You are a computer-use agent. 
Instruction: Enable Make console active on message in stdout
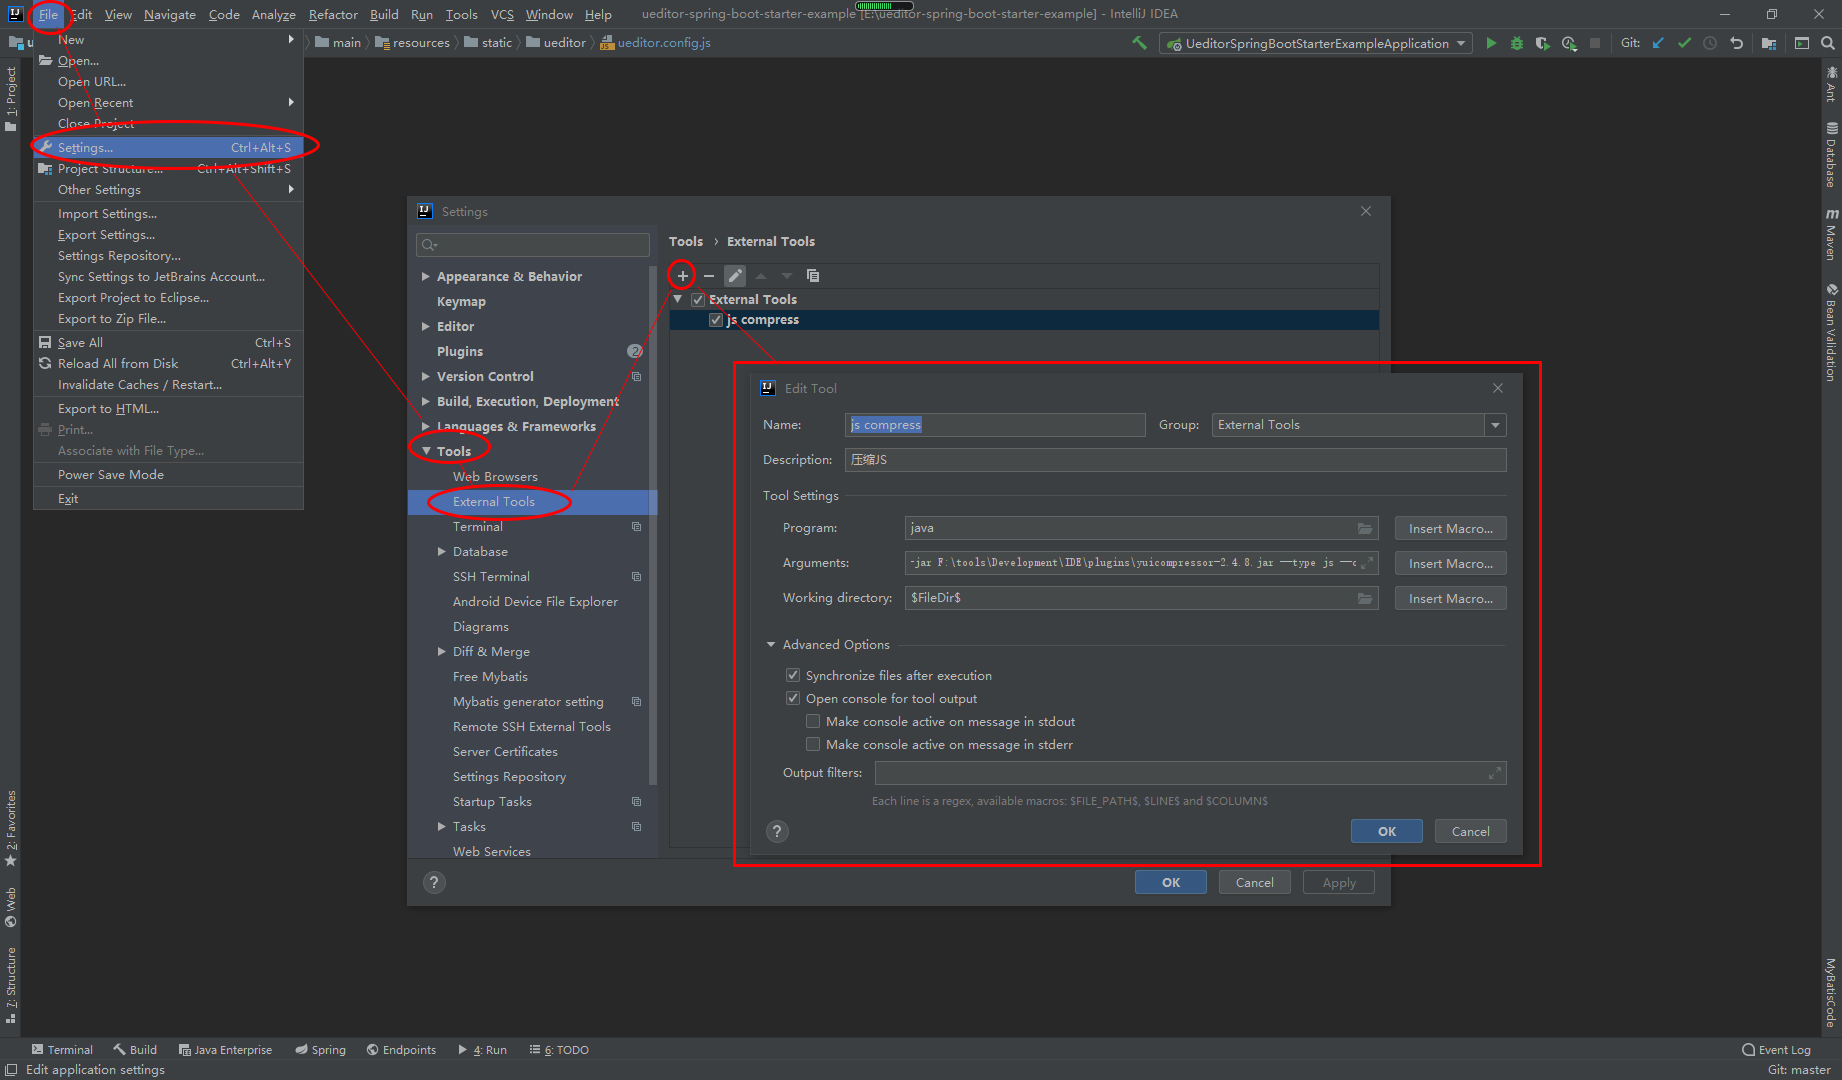(813, 721)
